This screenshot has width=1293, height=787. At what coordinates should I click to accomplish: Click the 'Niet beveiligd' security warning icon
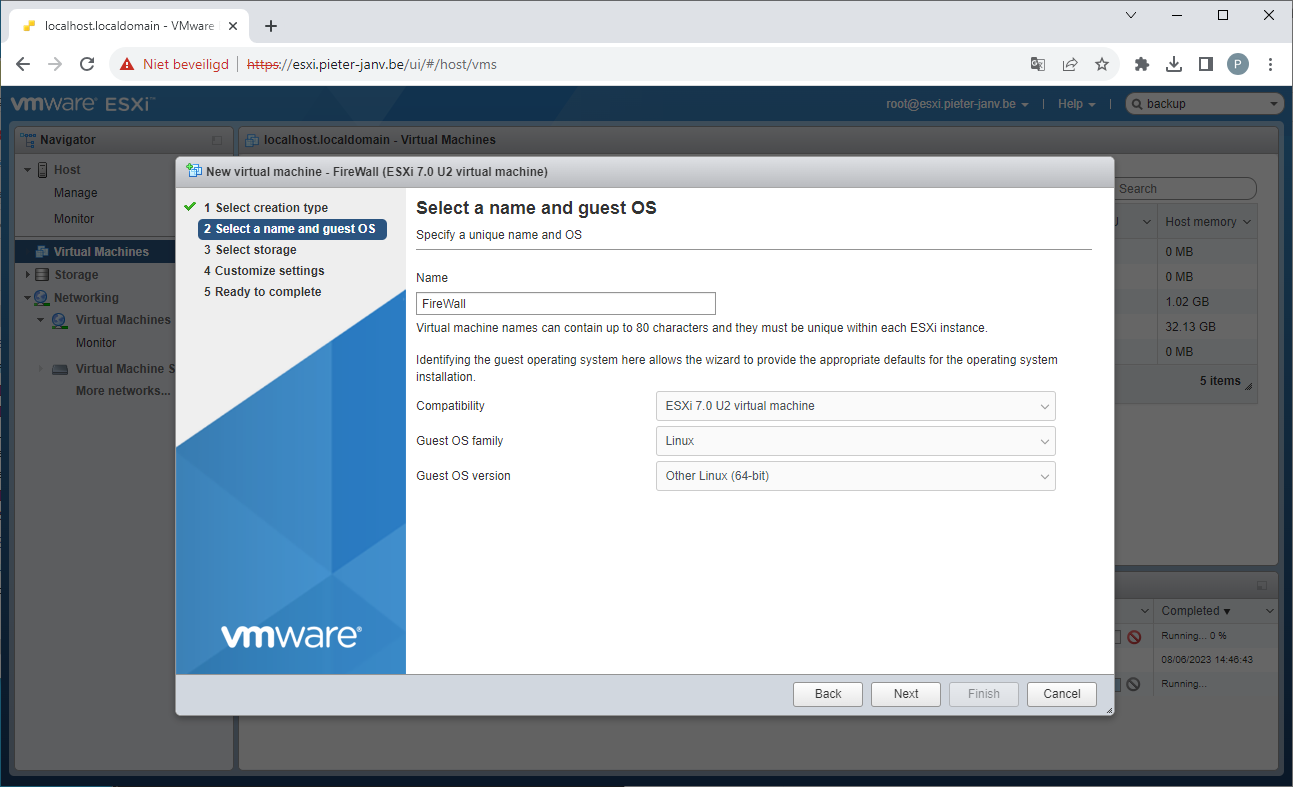127,64
